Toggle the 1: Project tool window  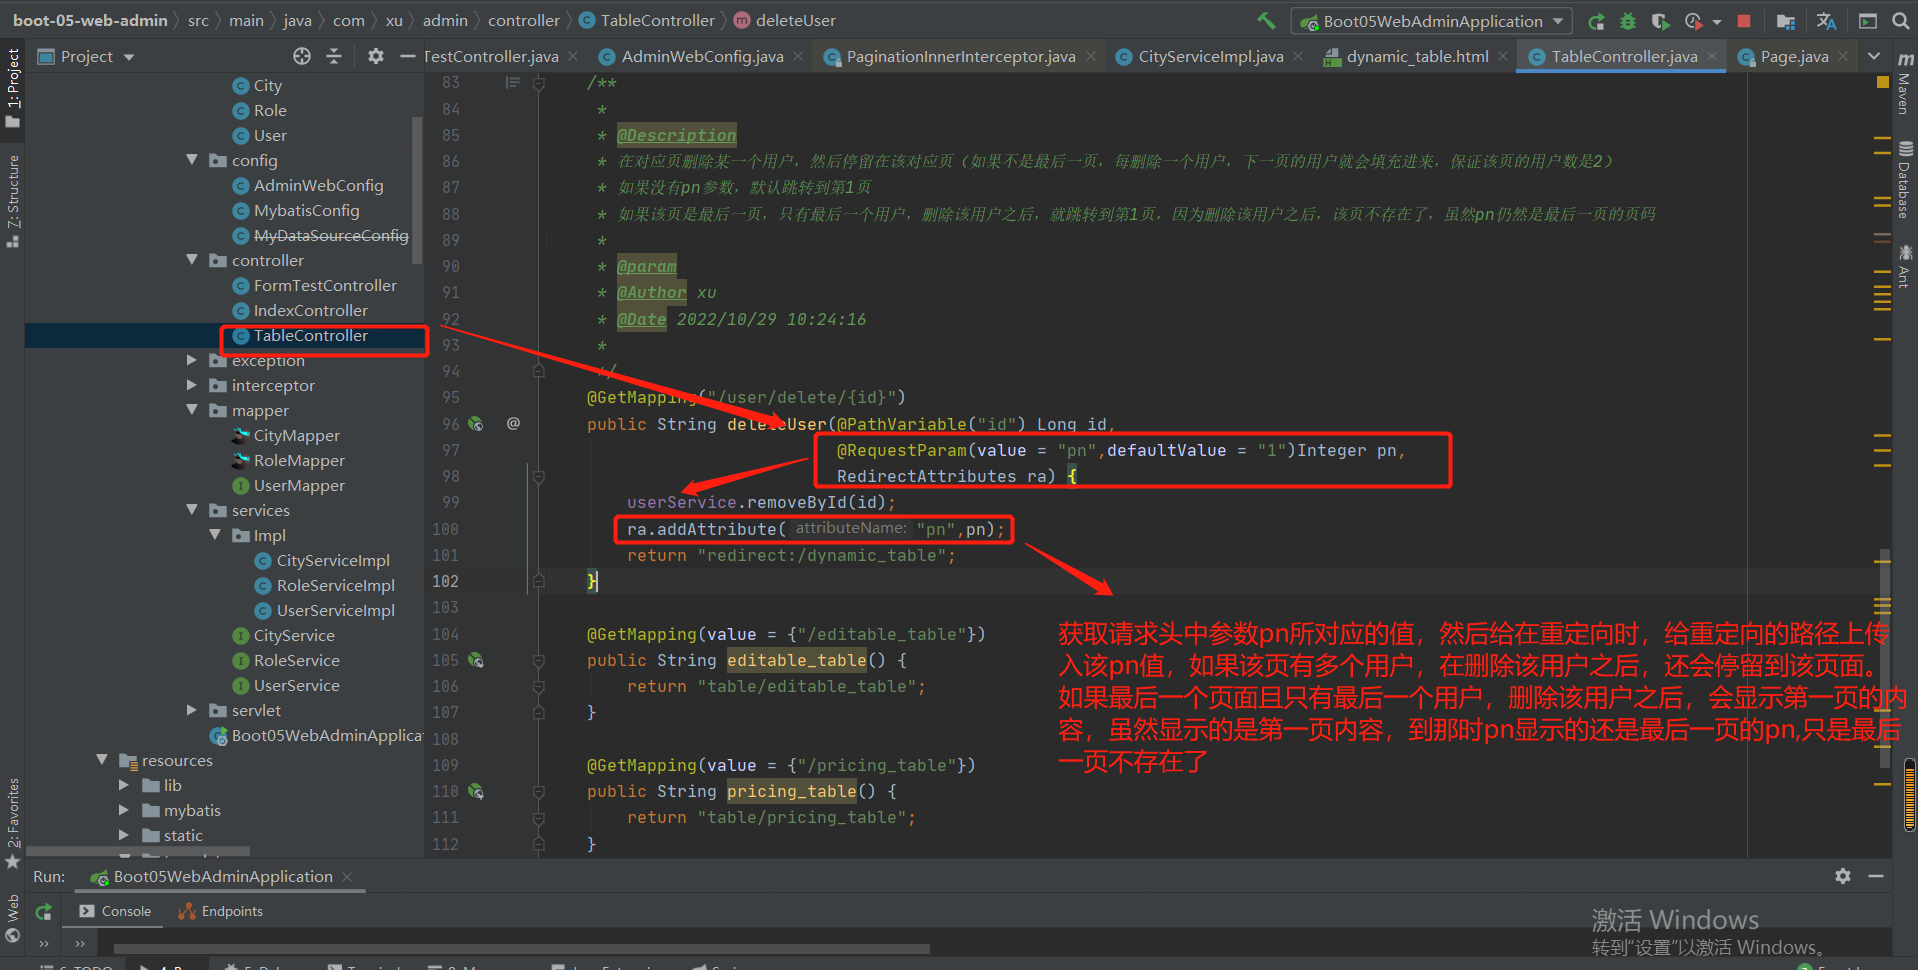click(13, 88)
